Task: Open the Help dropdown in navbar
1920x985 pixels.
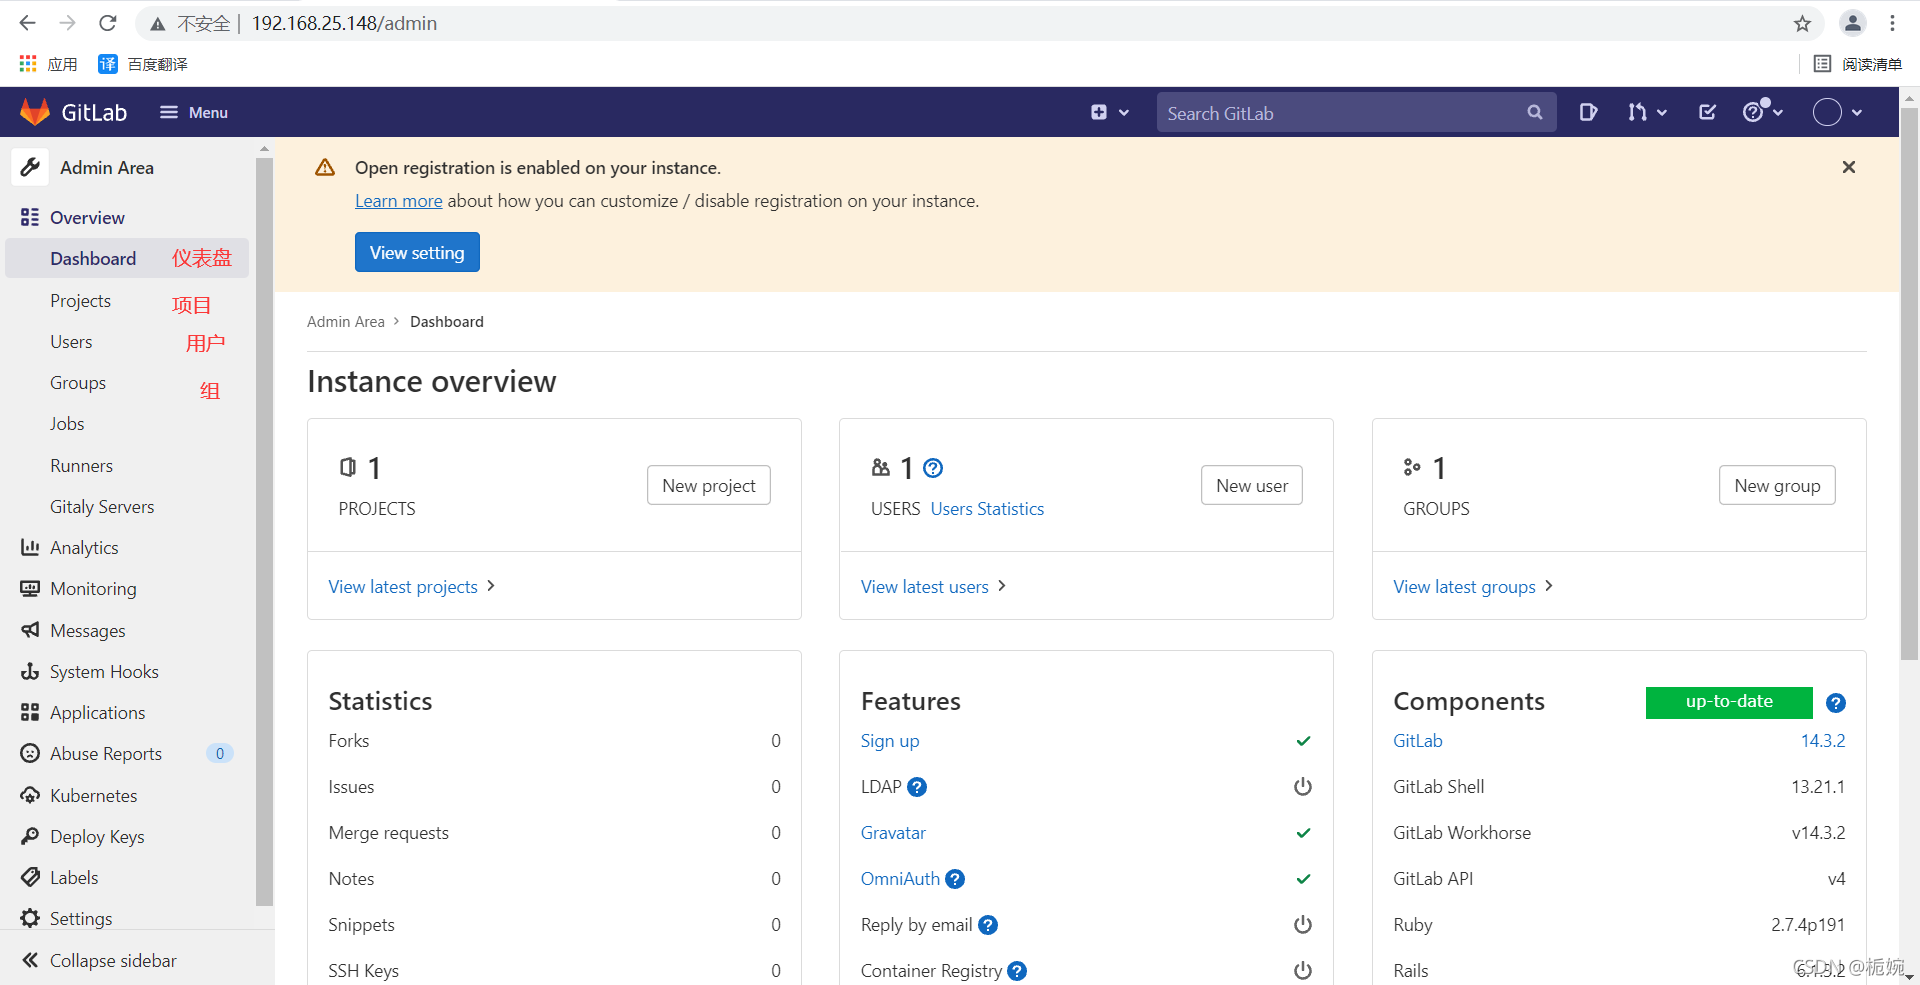Action: (1763, 112)
